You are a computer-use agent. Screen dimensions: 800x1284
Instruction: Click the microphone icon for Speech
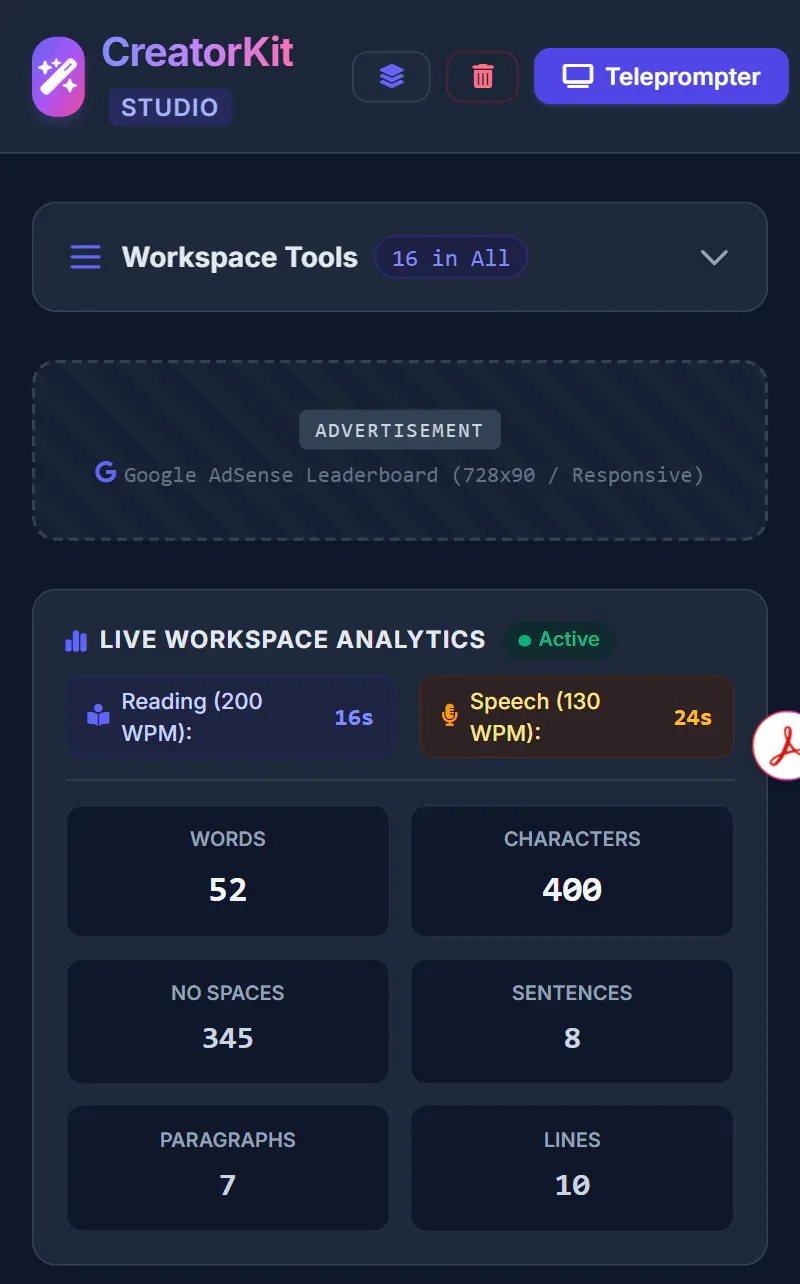[x=449, y=716]
